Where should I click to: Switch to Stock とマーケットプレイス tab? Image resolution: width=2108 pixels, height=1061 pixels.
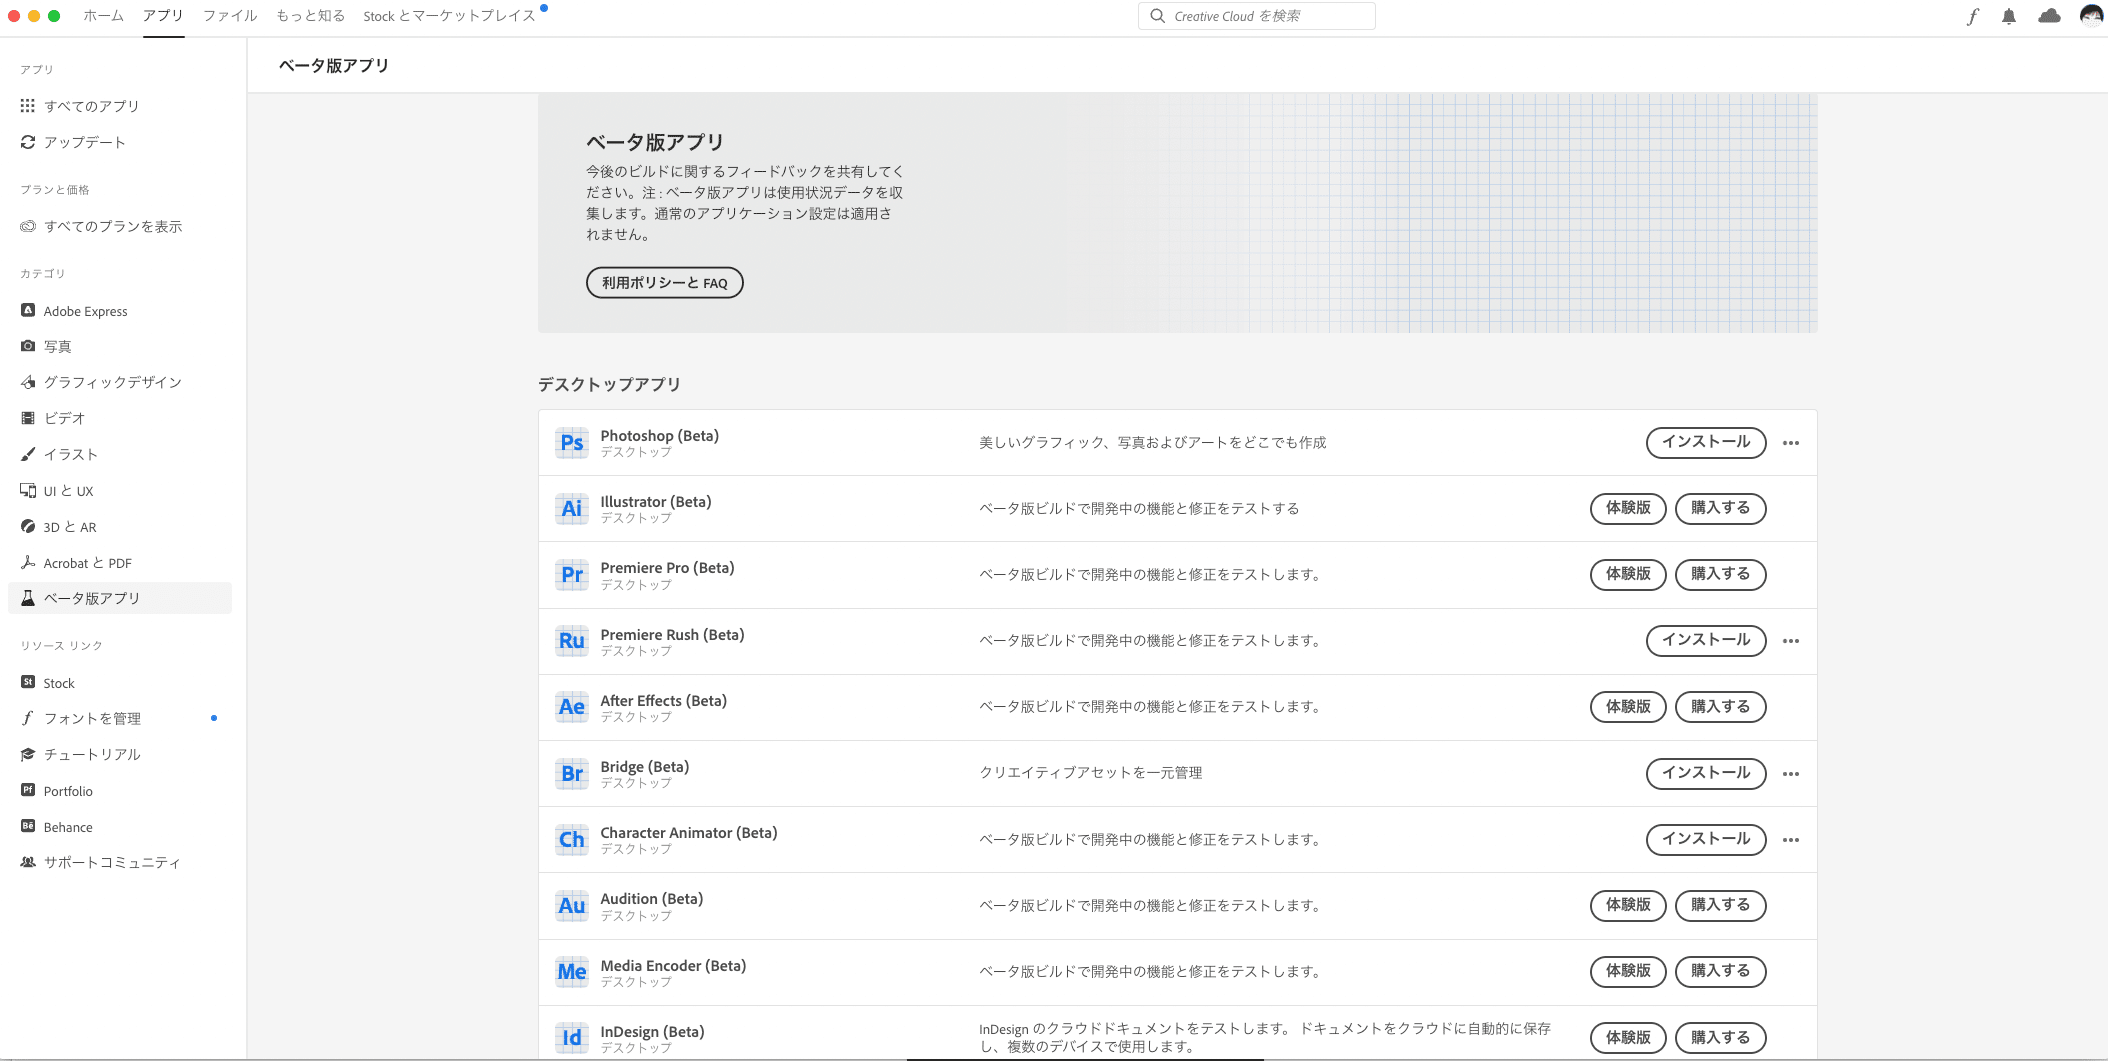pos(449,16)
